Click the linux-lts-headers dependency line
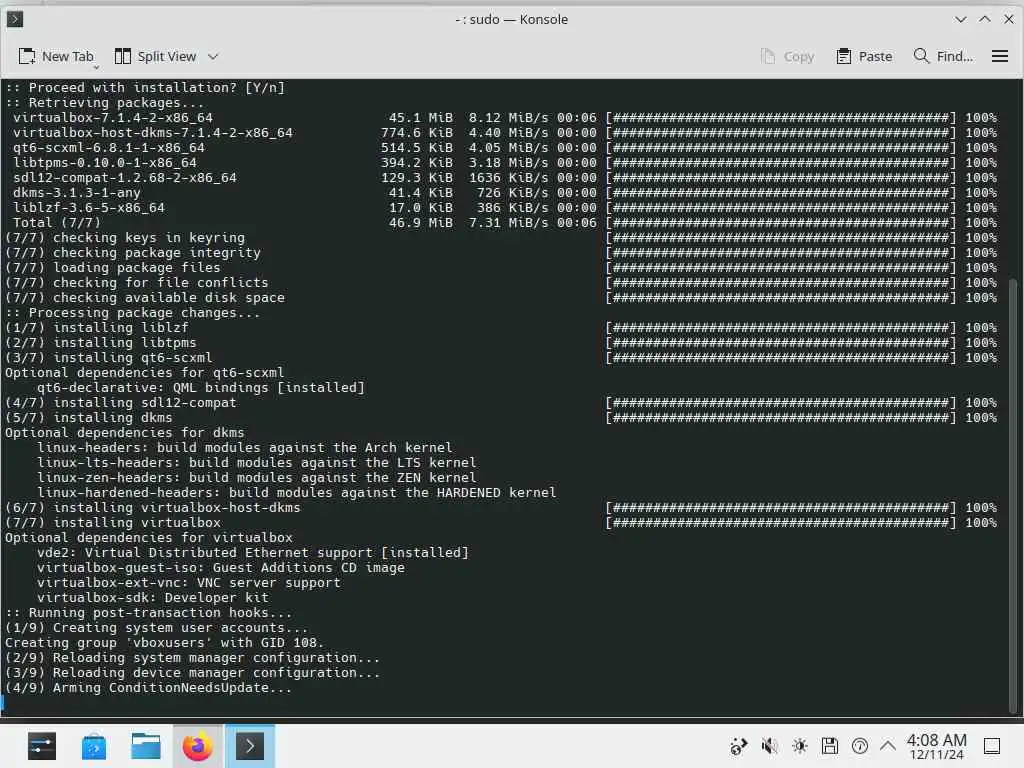The height and width of the screenshot is (768, 1024). coord(257,463)
